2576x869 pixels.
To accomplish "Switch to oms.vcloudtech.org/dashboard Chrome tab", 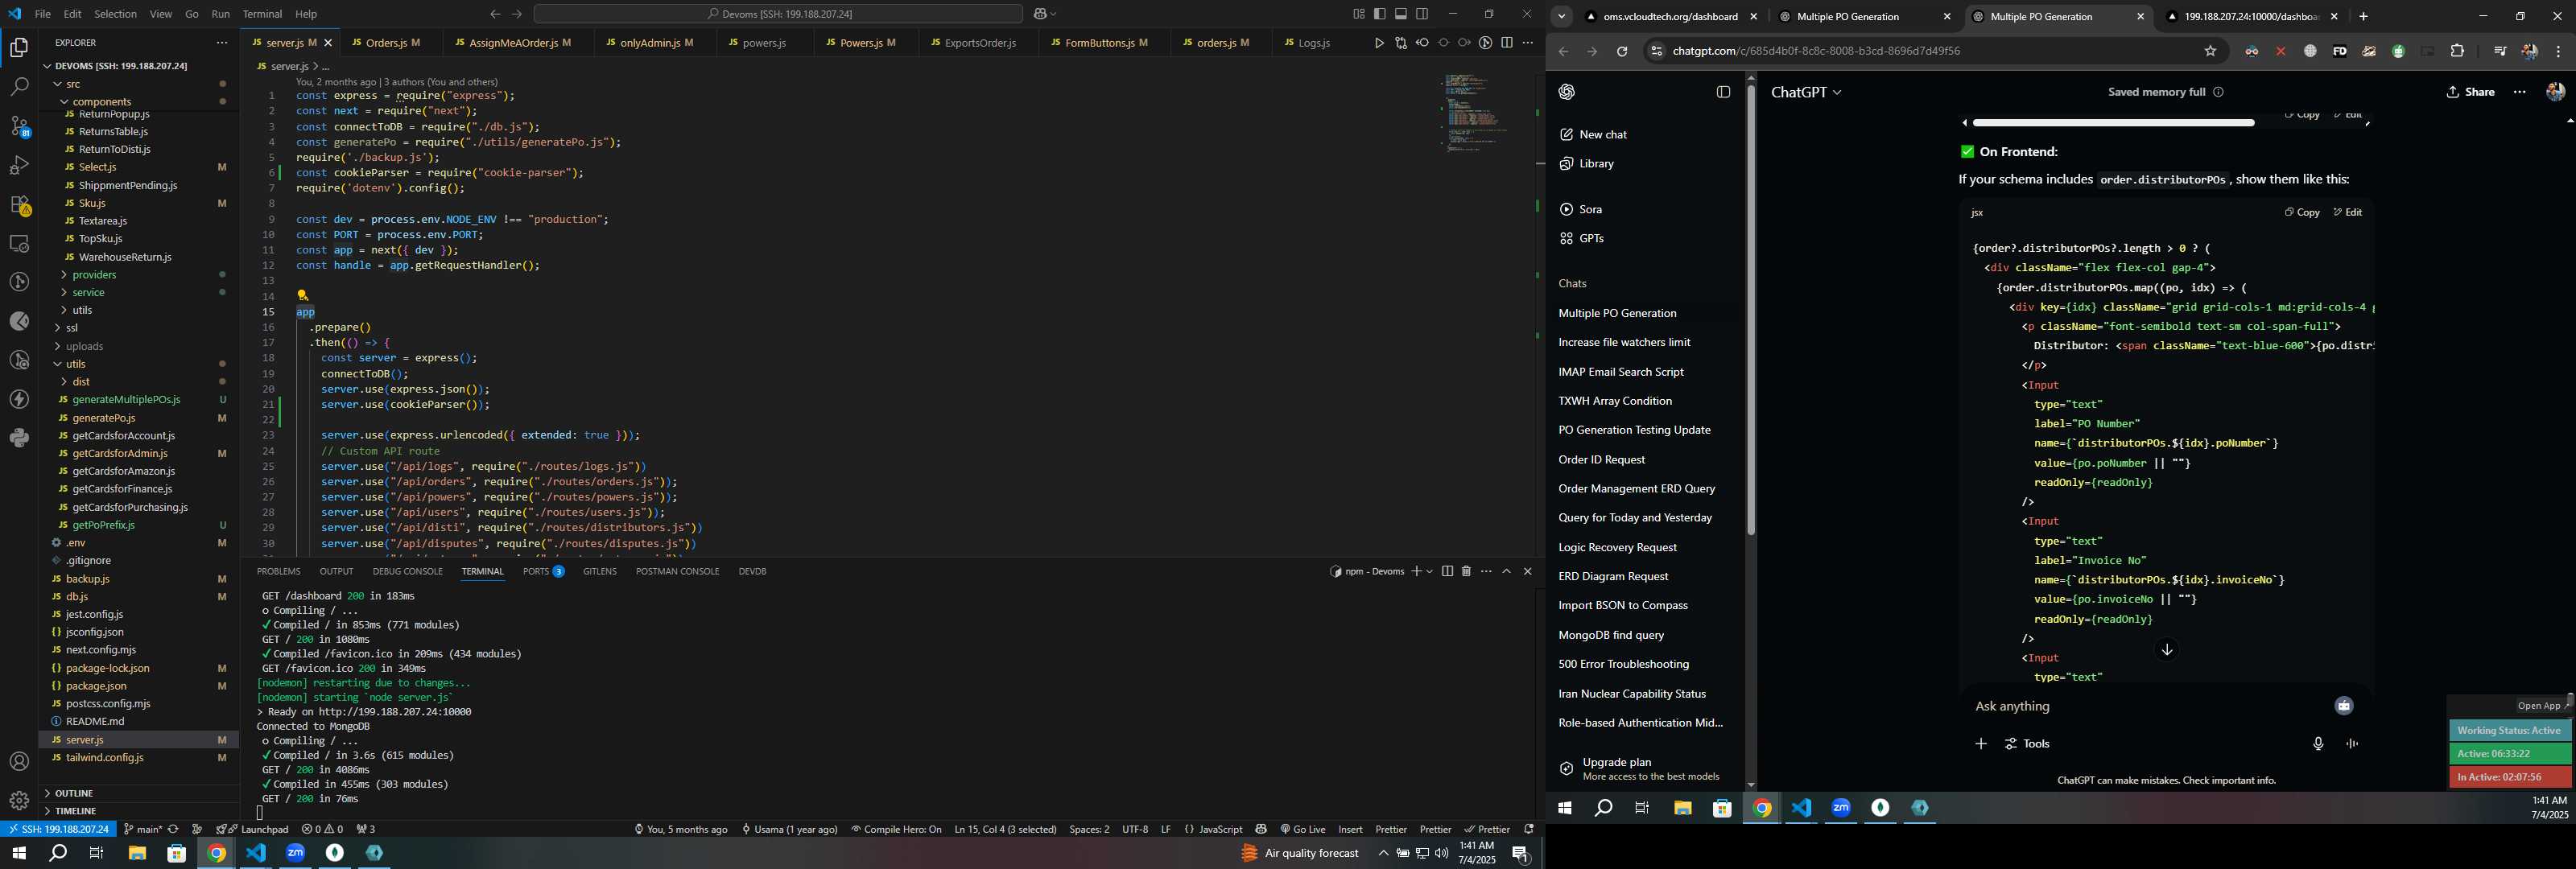I will [1671, 16].
